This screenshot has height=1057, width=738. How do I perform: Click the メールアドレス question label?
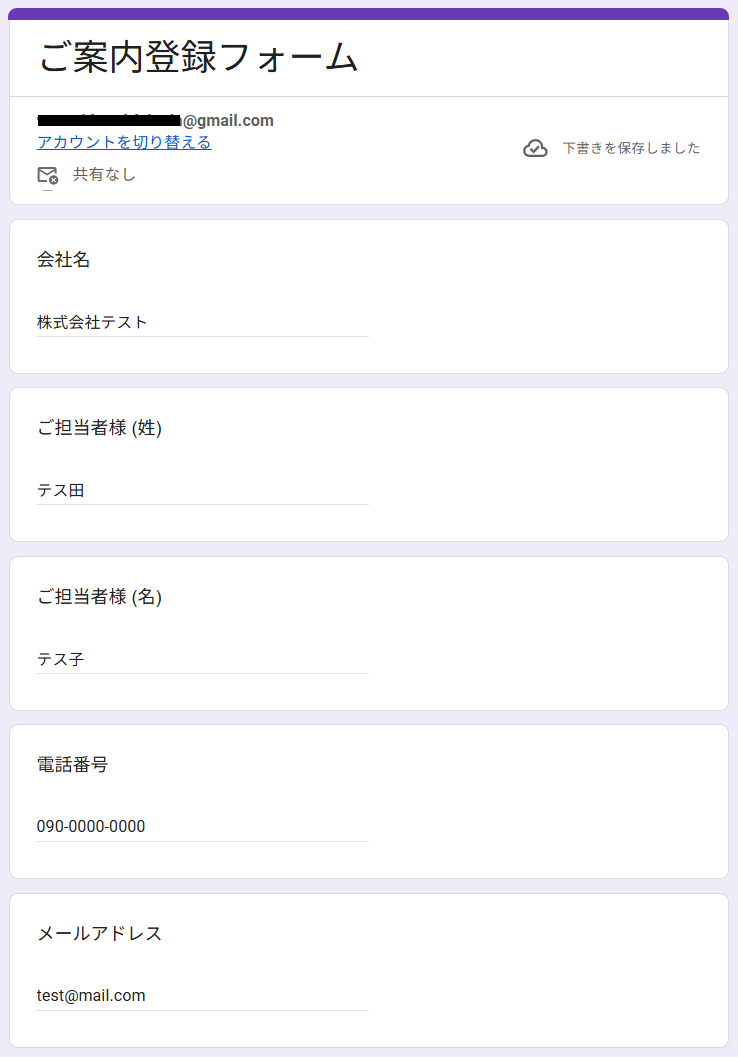(99, 934)
